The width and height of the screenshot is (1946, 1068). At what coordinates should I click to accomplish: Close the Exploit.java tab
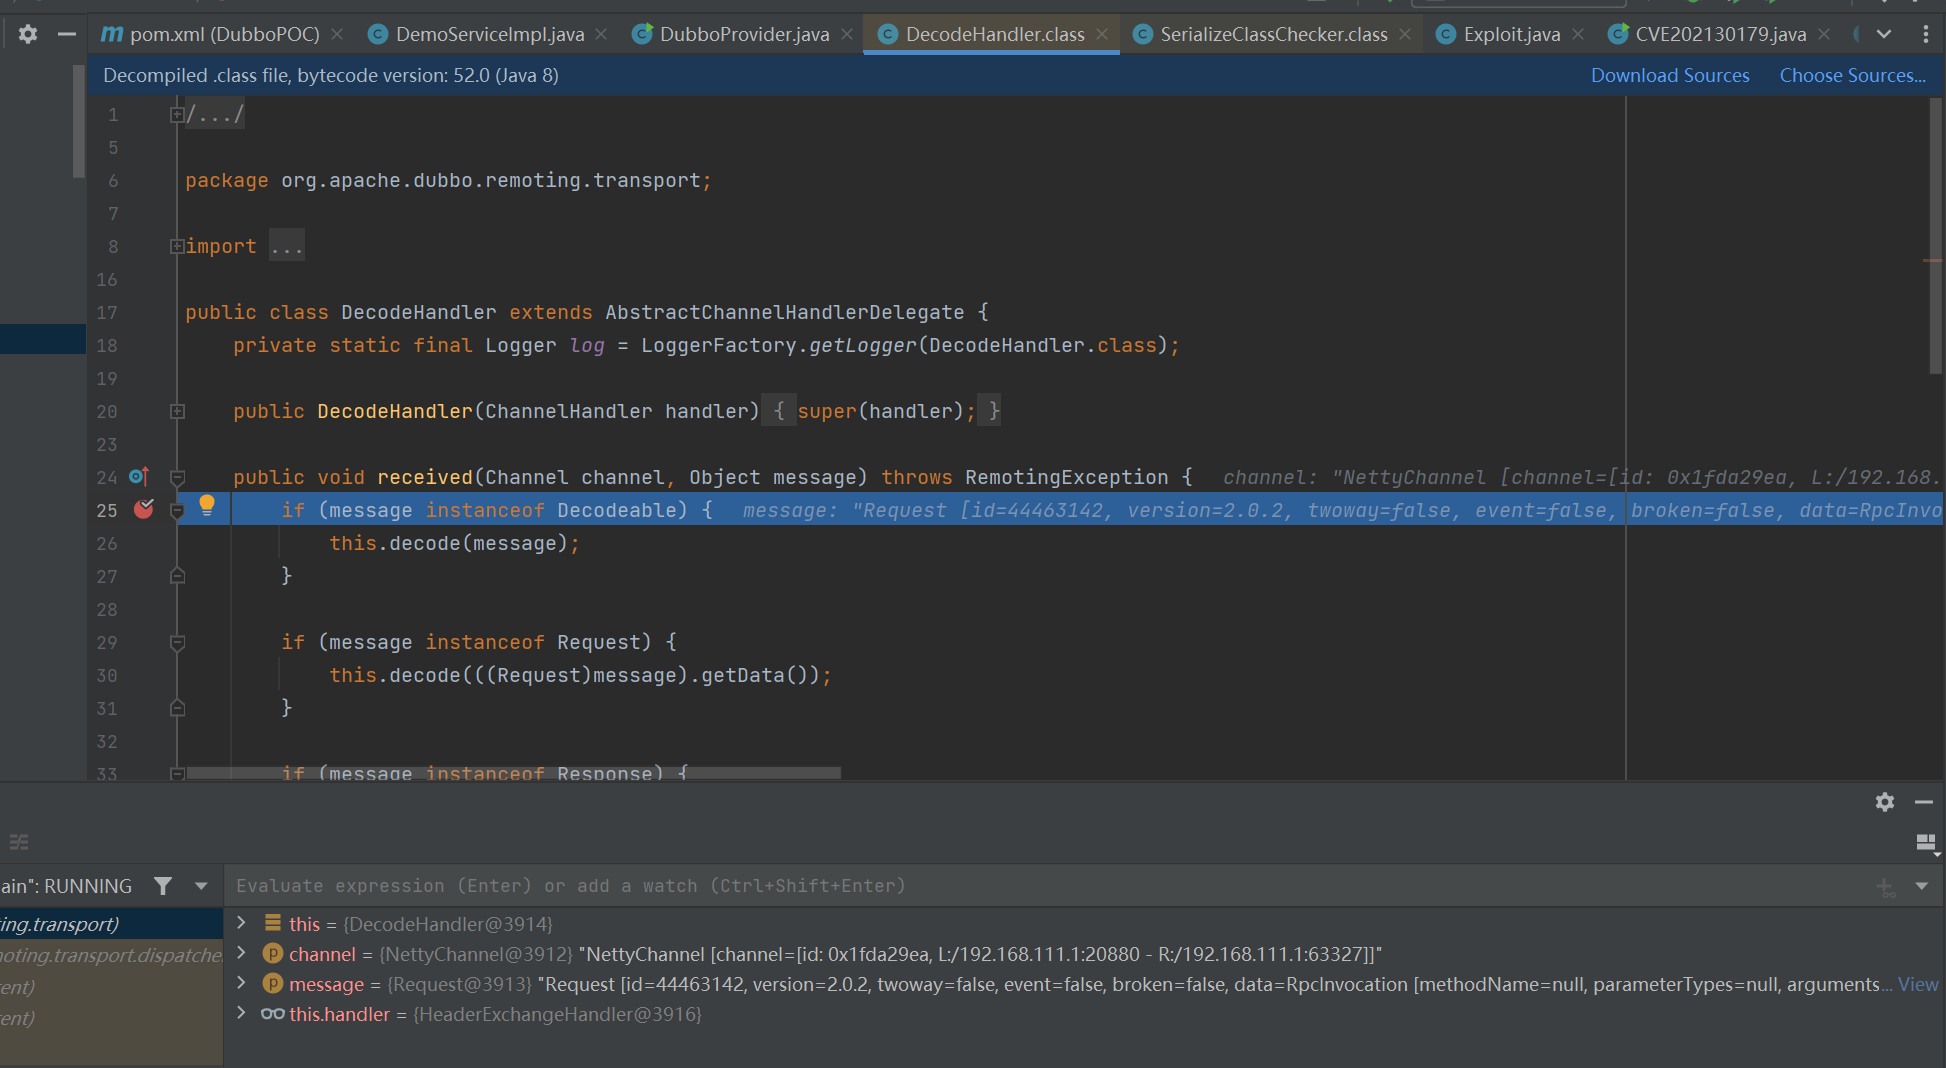click(1578, 34)
